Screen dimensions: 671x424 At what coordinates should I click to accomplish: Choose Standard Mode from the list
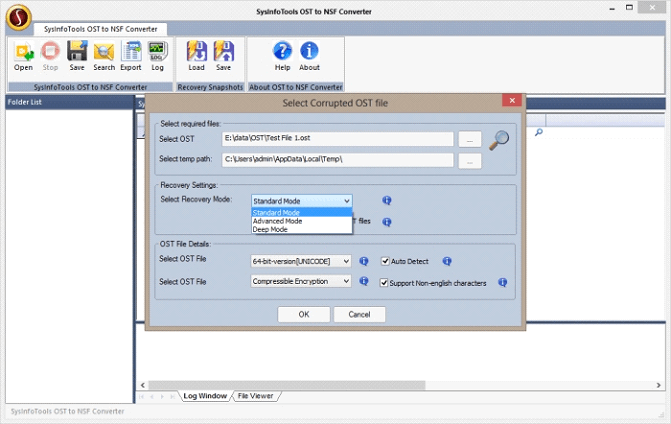(x=302, y=213)
